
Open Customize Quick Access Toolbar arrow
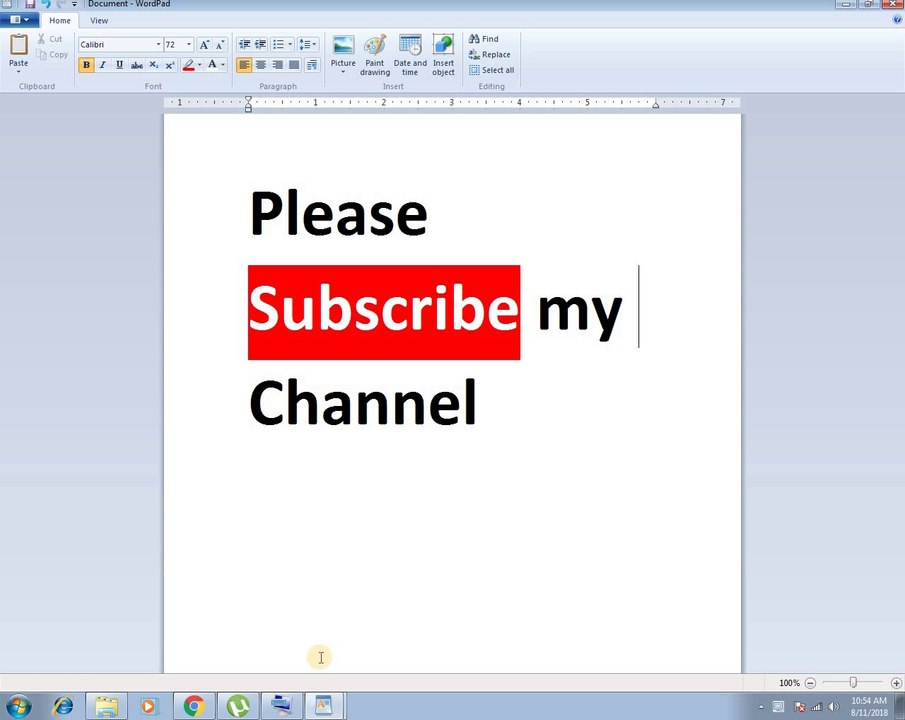tap(74, 4)
